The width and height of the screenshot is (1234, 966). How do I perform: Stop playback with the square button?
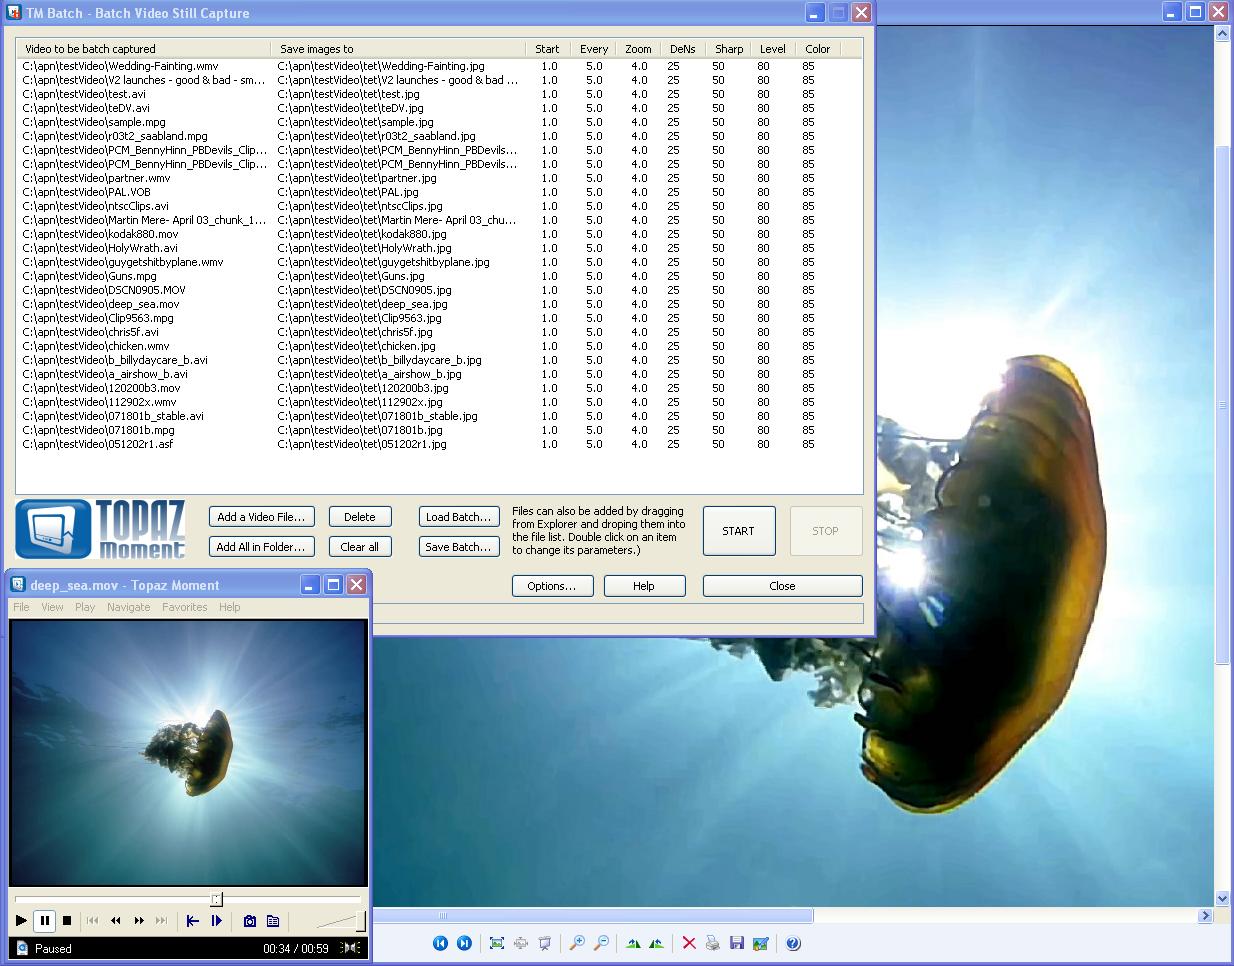(x=67, y=921)
